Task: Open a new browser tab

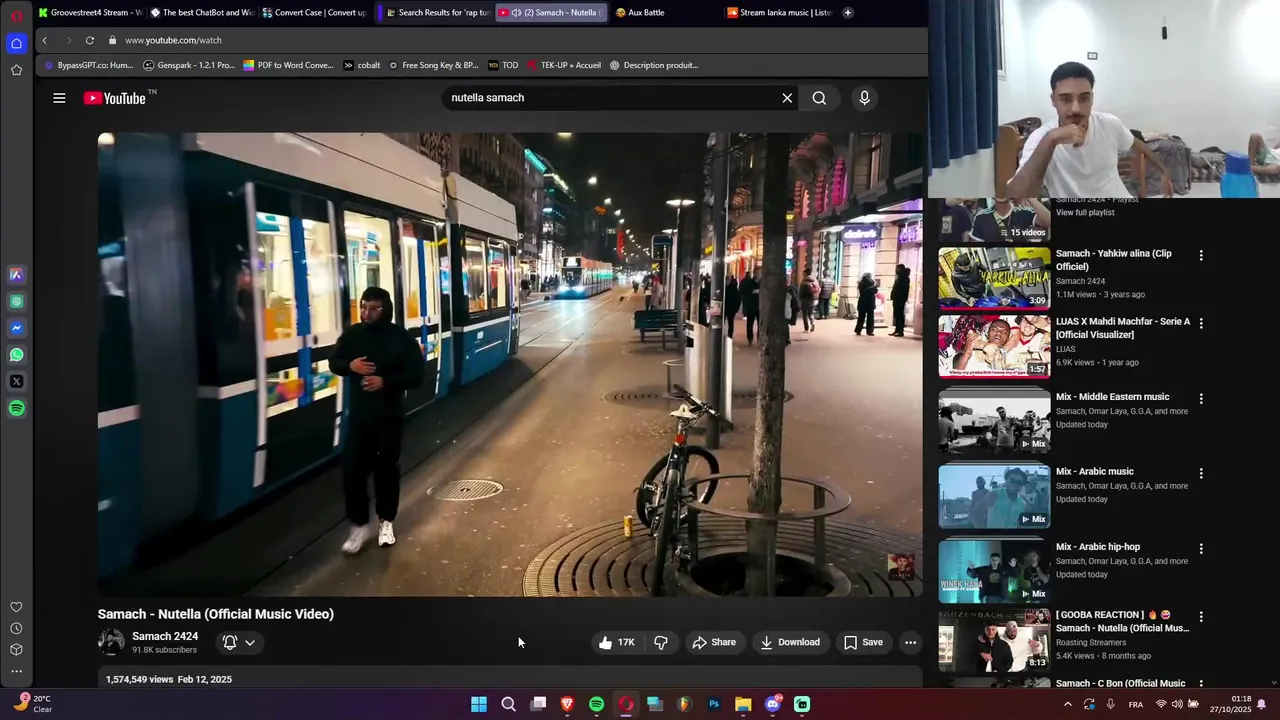Action: (848, 13)
